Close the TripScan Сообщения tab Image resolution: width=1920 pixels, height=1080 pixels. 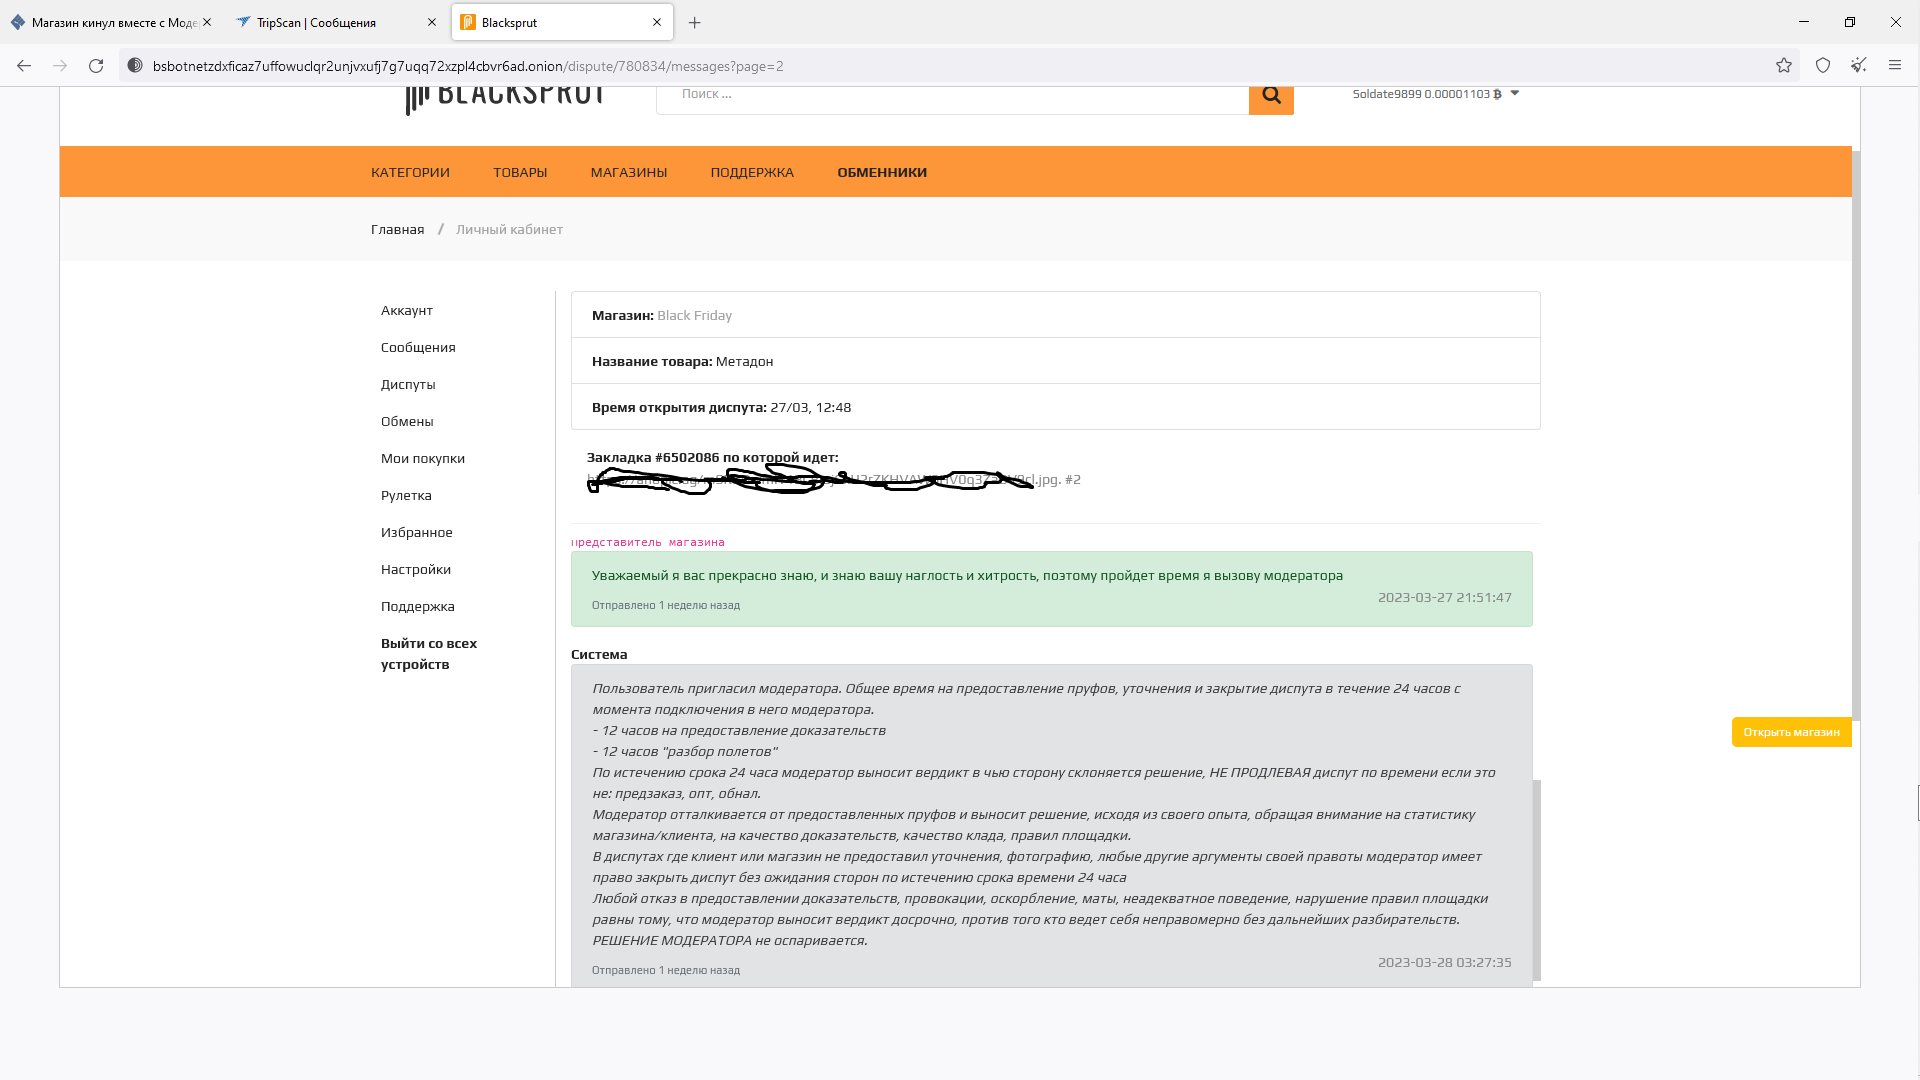(432, 22)
